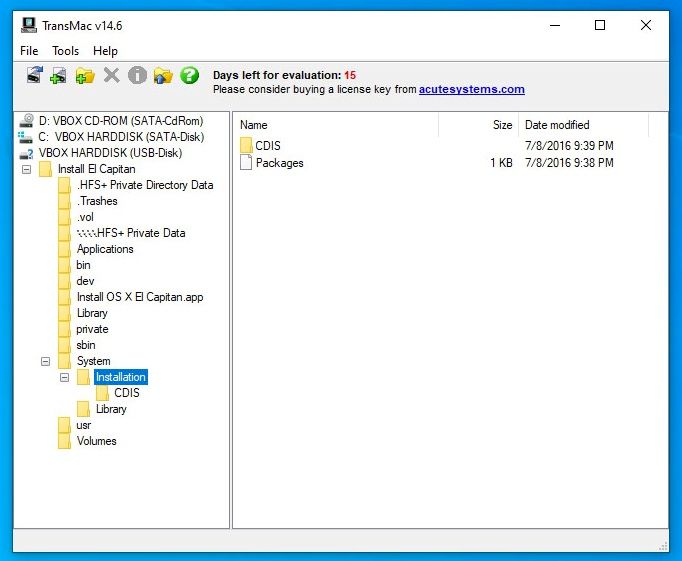Open the File menu
682x561 pixels.
tap(29, 51)
